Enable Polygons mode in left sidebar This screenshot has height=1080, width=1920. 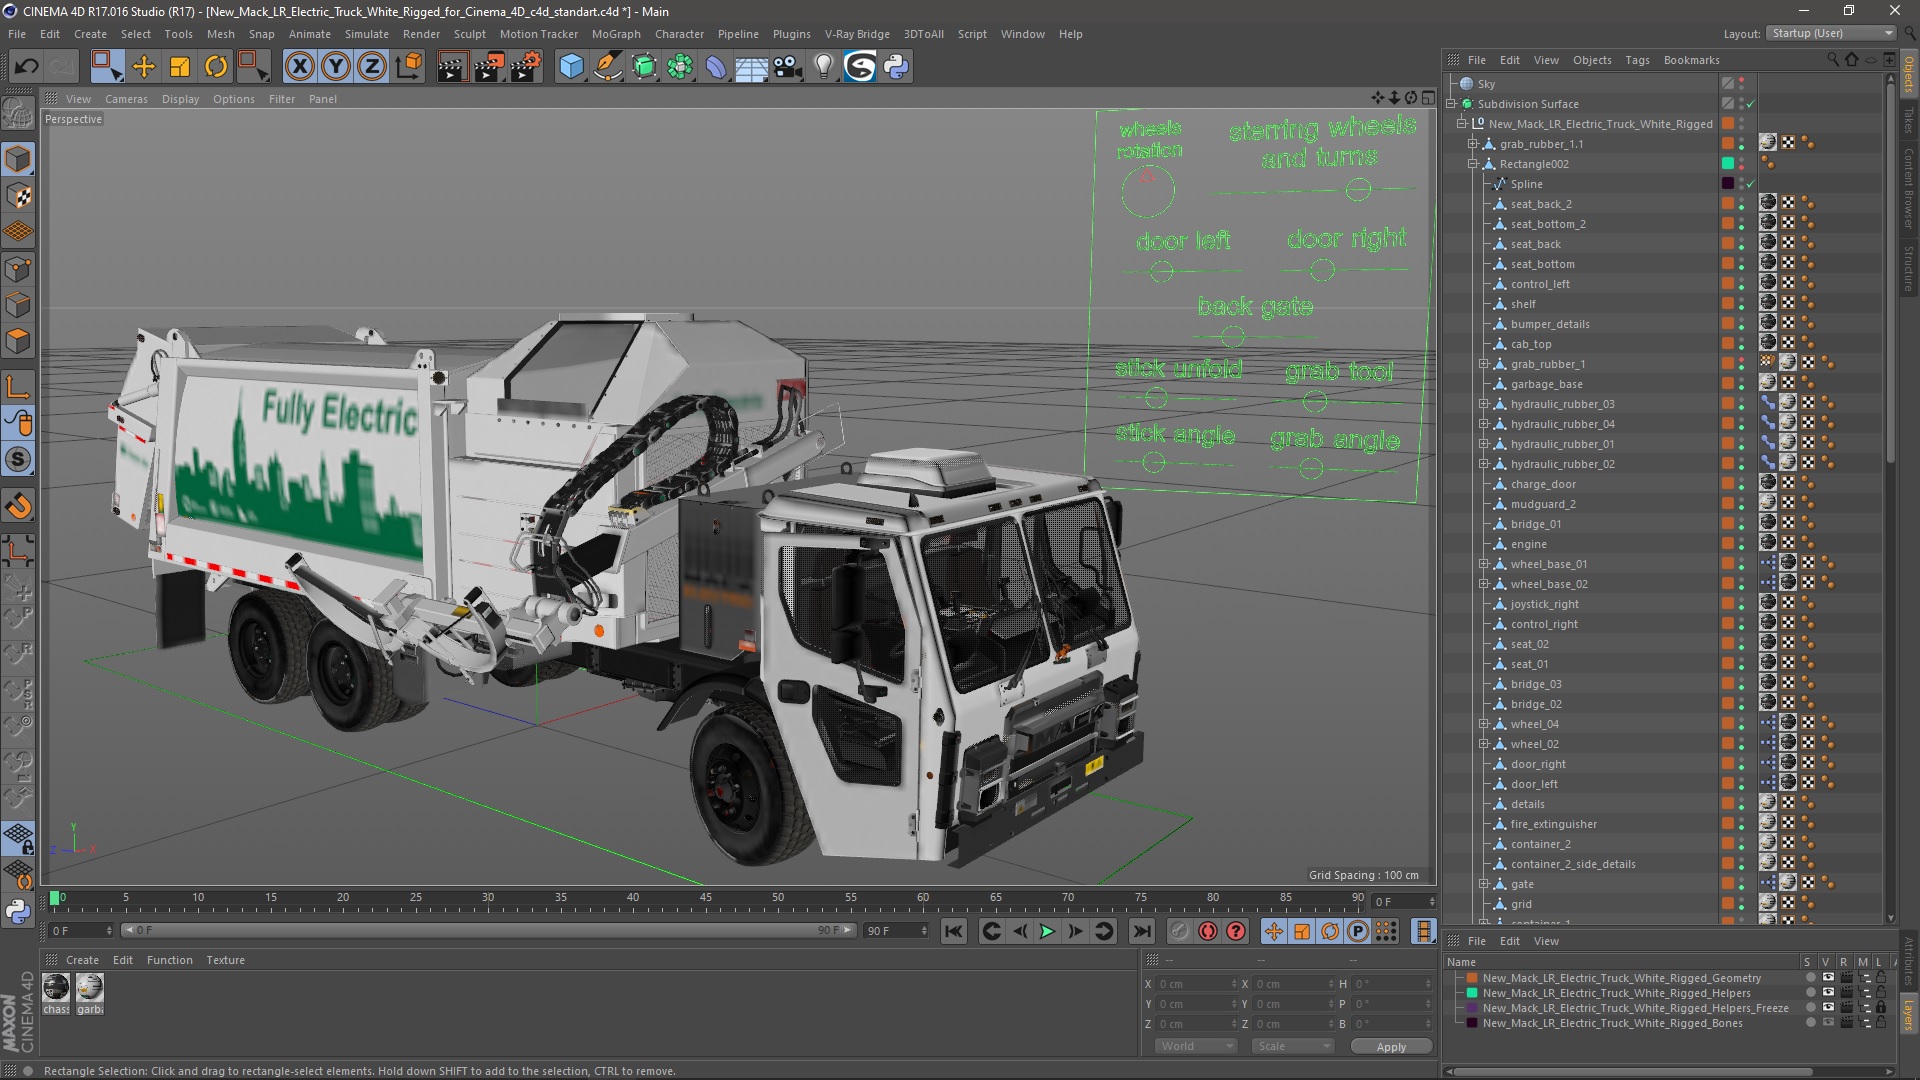[18, 341]
